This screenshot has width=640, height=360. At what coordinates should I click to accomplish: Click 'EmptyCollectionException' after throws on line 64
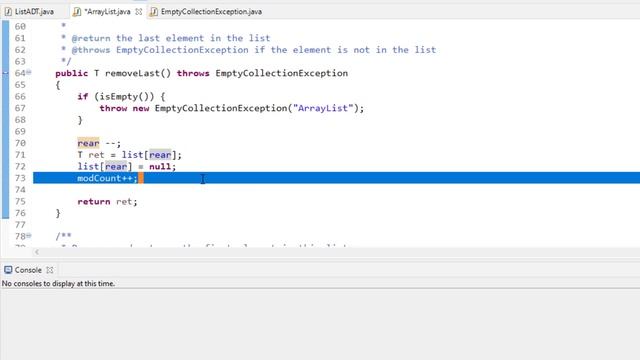pyautogui.click(x=282, y=73)
